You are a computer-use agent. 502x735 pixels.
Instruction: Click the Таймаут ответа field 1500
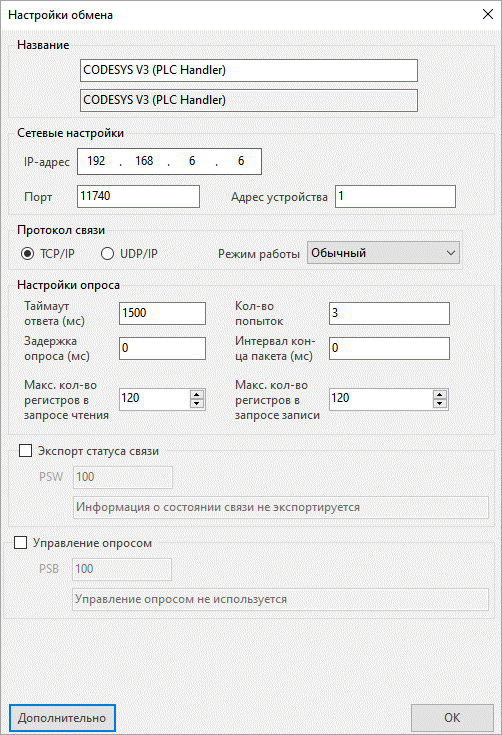coord(162,314)
